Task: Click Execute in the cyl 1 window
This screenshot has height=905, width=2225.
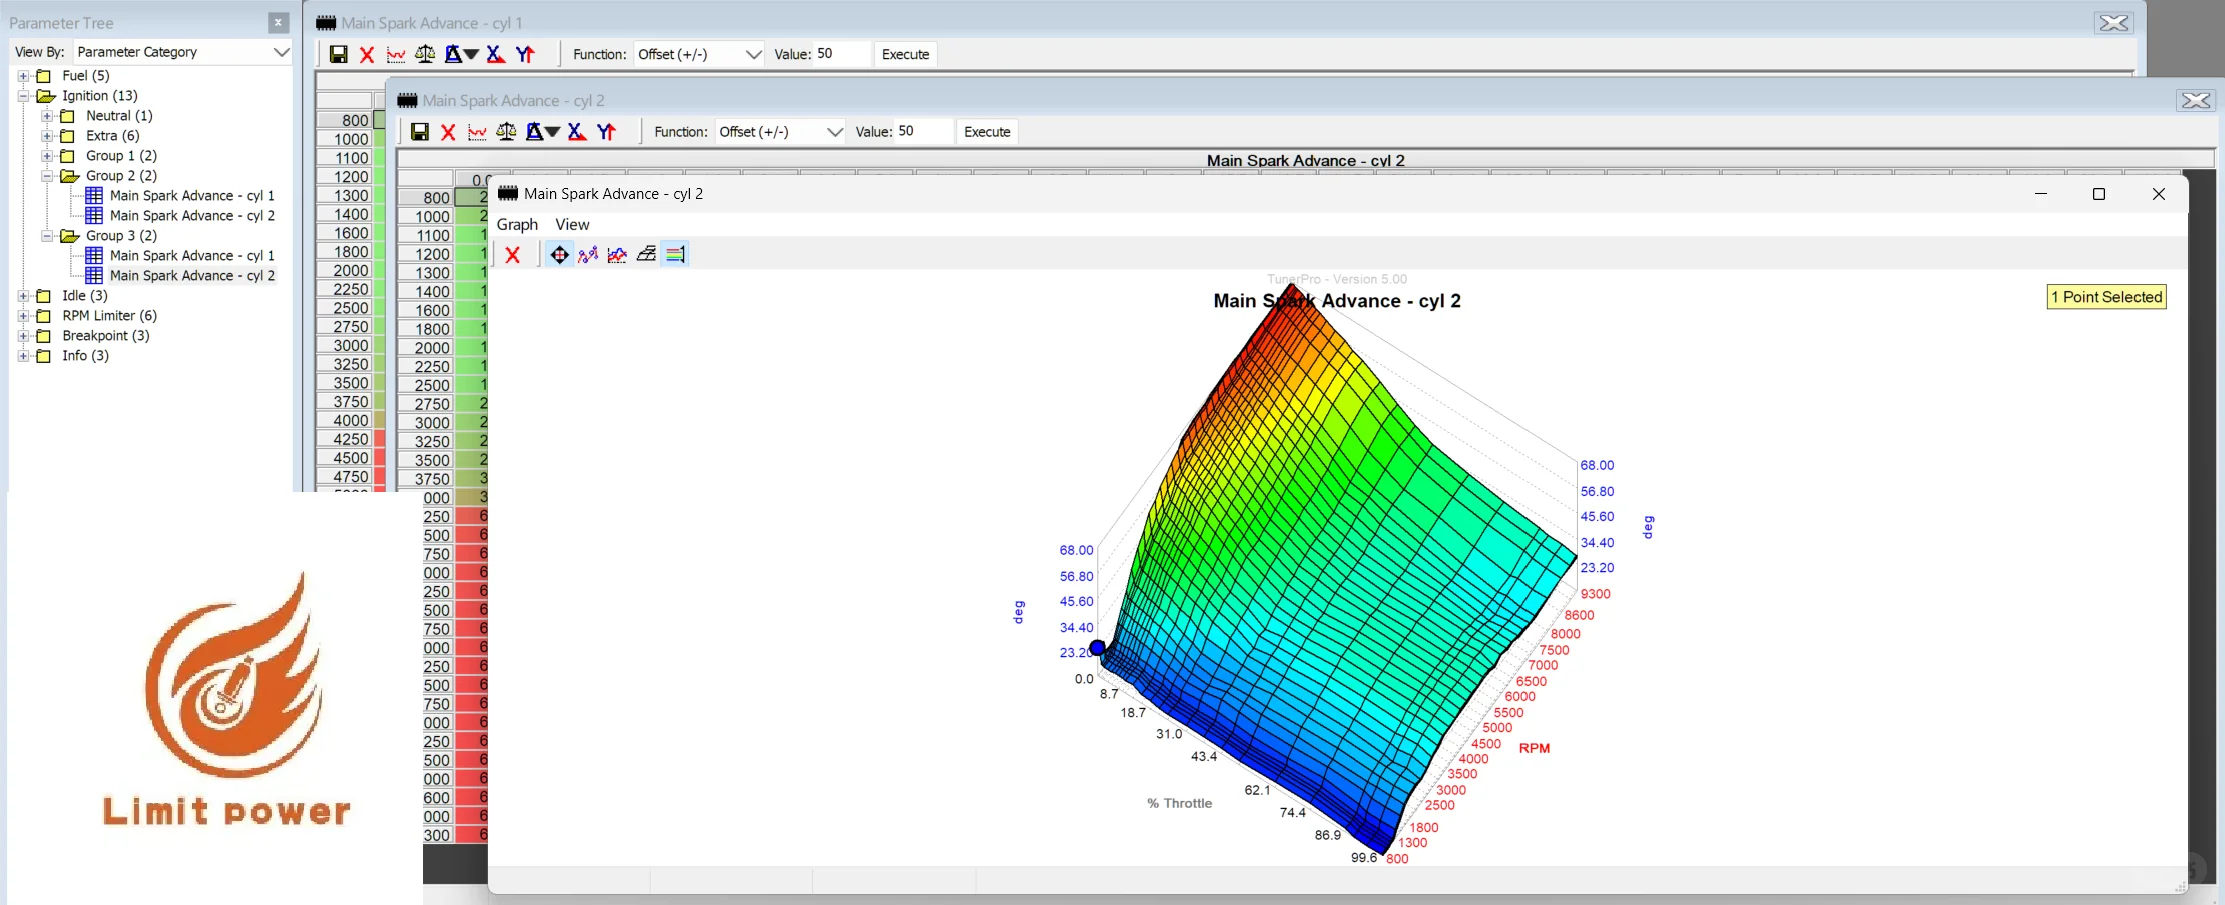Action: point(905,54)
